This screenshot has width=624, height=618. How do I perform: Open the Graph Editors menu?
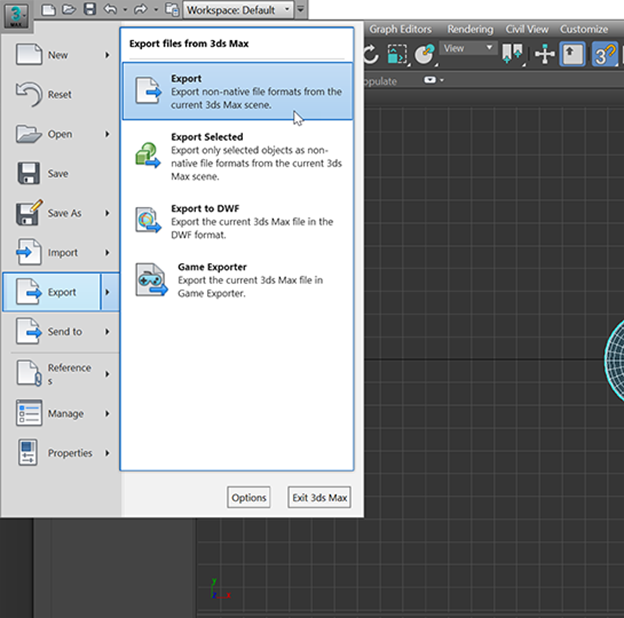tap(400, 29)
